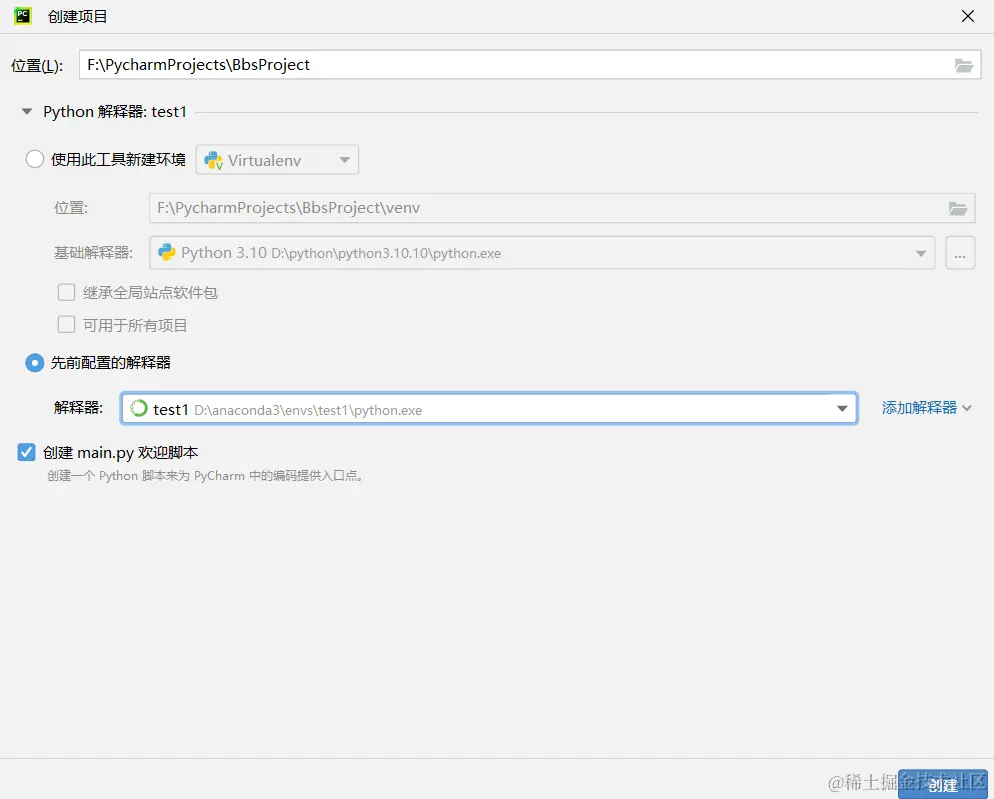Toggle 继承全局站点软件包 checkbox
The width and height of the screenshot is (994, 799).
[x=67, y=292]
